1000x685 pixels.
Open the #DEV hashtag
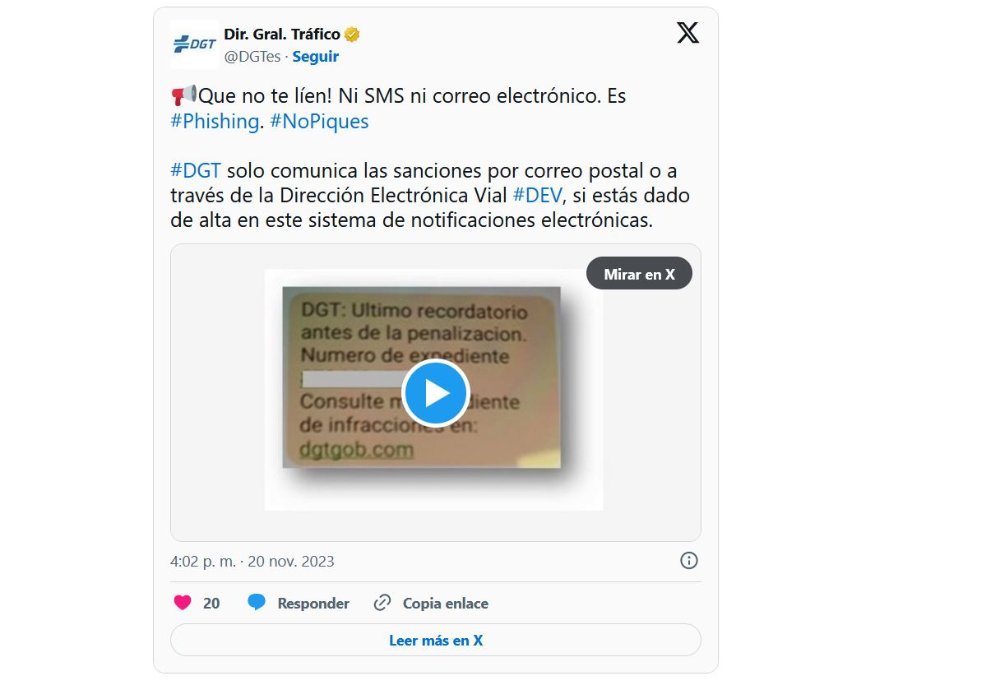coord(538,195)
